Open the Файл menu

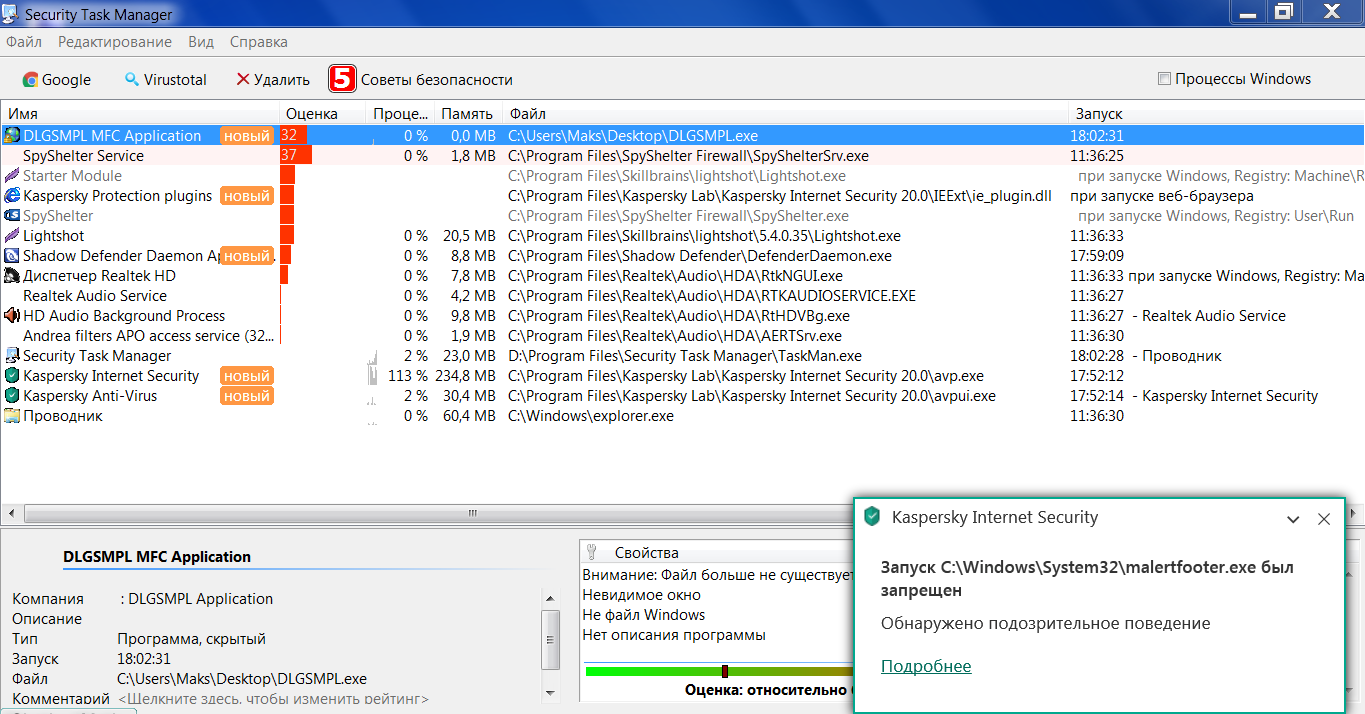pyautogui.click(x=24, y=42)
